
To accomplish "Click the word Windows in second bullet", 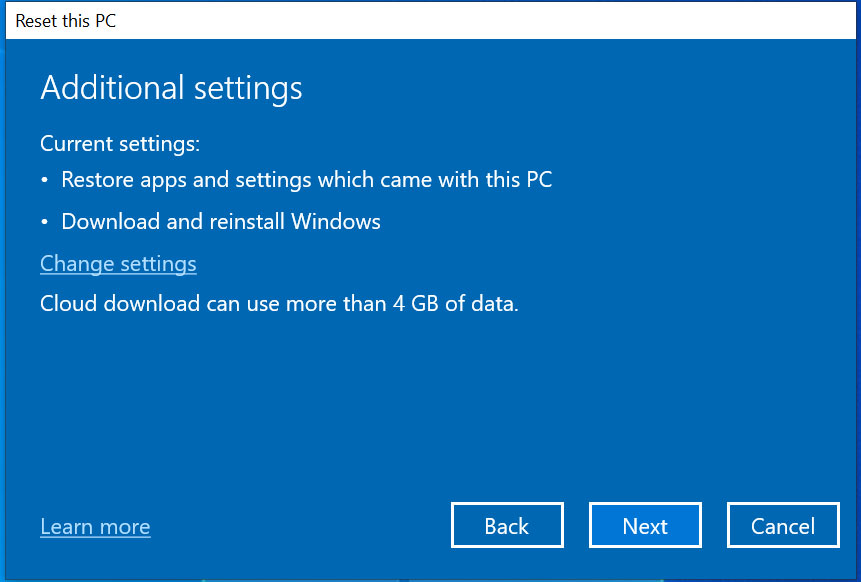I will 336,222.
